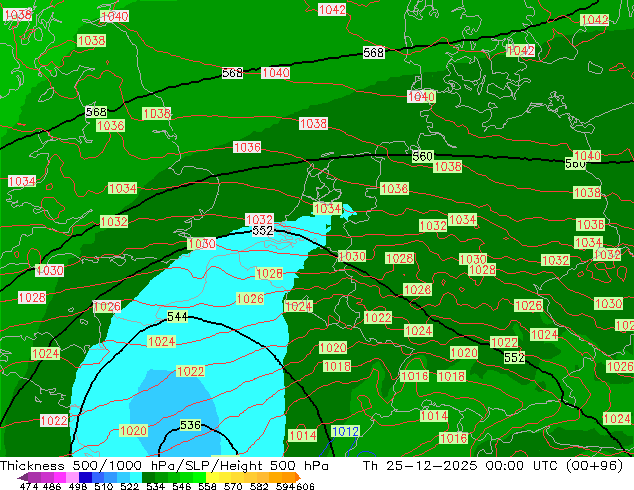The height and width of the screenshot is (490, 634).
Task: Pick the cyan legend swatch before green
Action: (136, 477)
